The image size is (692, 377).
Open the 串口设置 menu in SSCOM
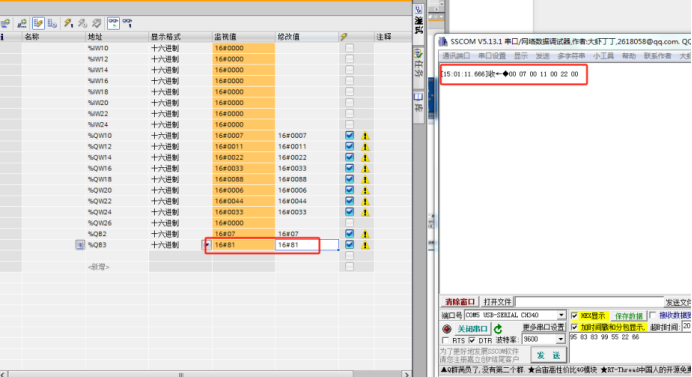[492, 56]
